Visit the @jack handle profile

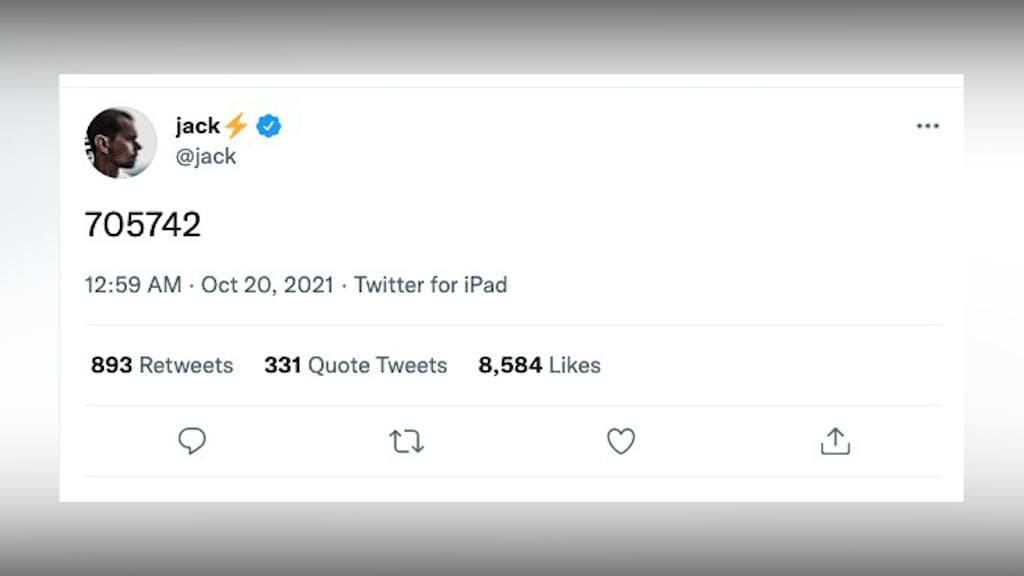click(x=206, y=157)
